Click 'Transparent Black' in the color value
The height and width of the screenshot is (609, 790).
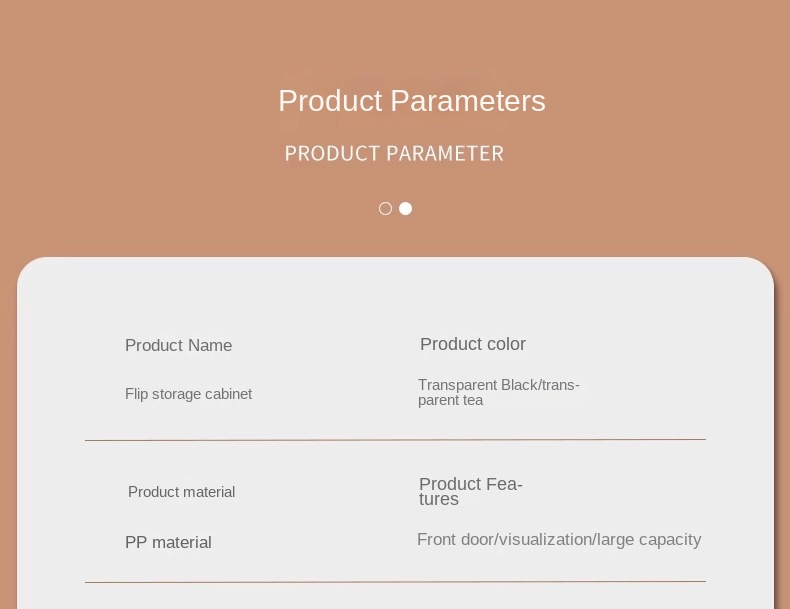point(478,385)
